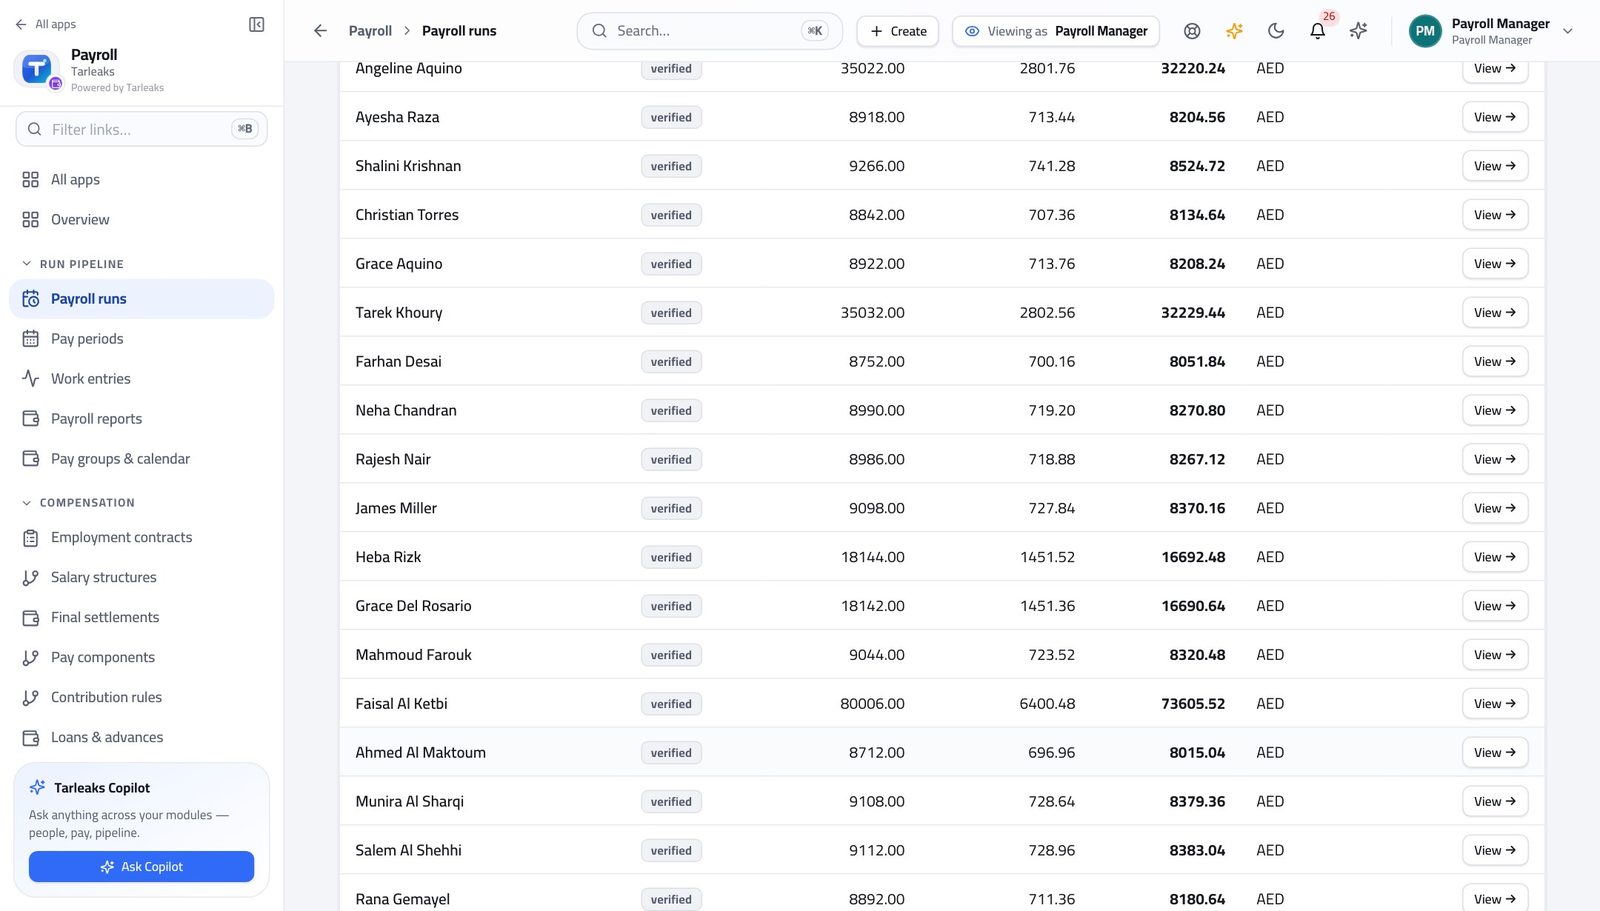
Task: Toggle Viewing as Payroll Manager
Action: point(1056,31)
